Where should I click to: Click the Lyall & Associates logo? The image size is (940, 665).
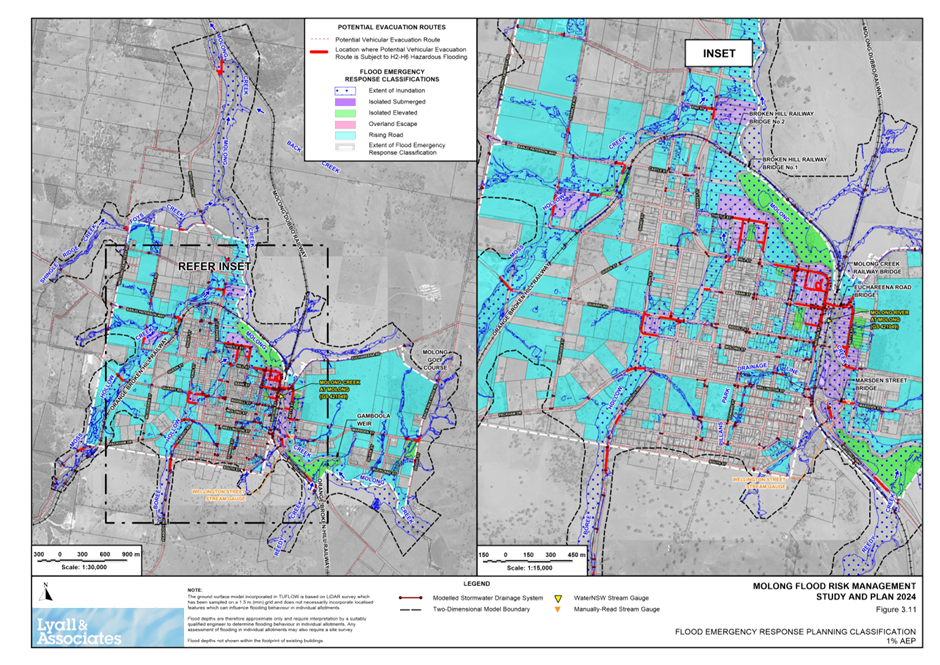pos(108,628)
